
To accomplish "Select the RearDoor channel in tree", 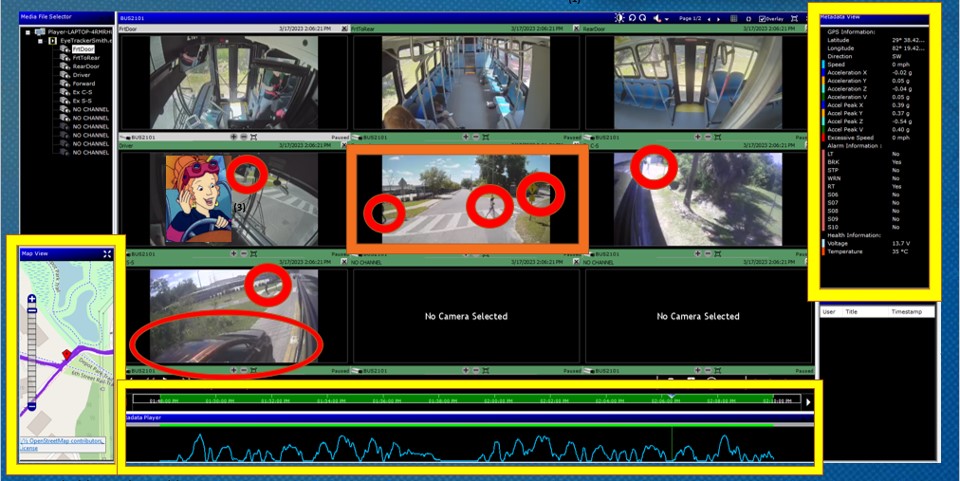I will click(x=84, y=67).
